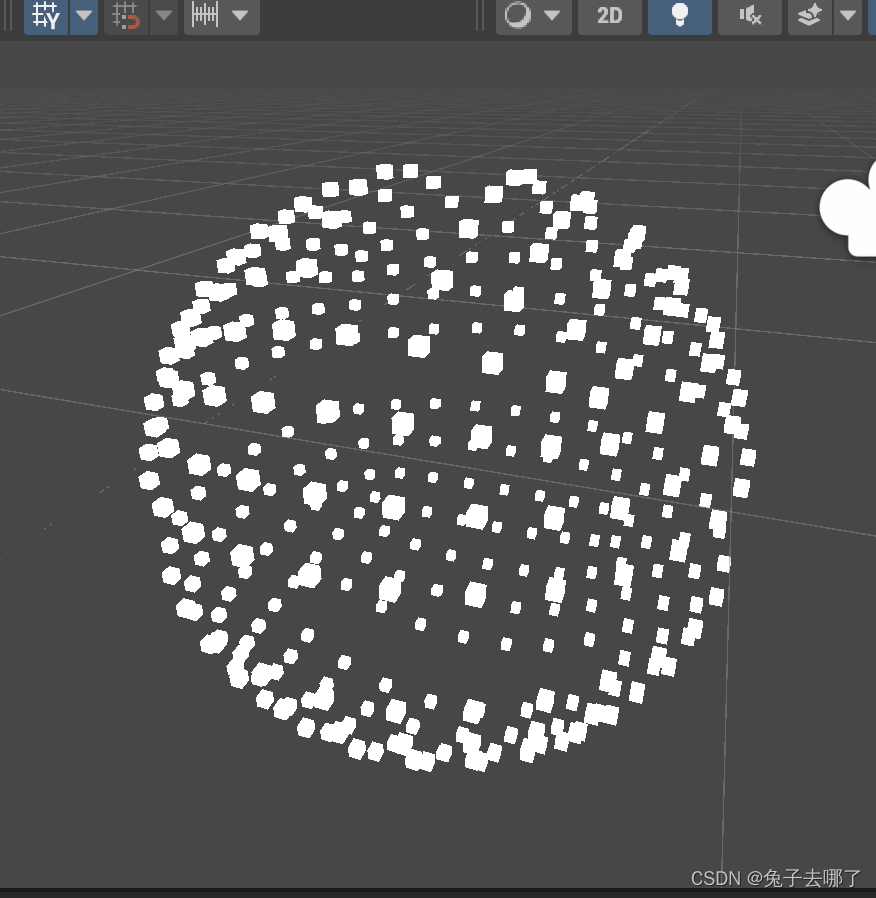Open the shading mode dropdown arrow

pyautogui.click(x=552, y=16)
